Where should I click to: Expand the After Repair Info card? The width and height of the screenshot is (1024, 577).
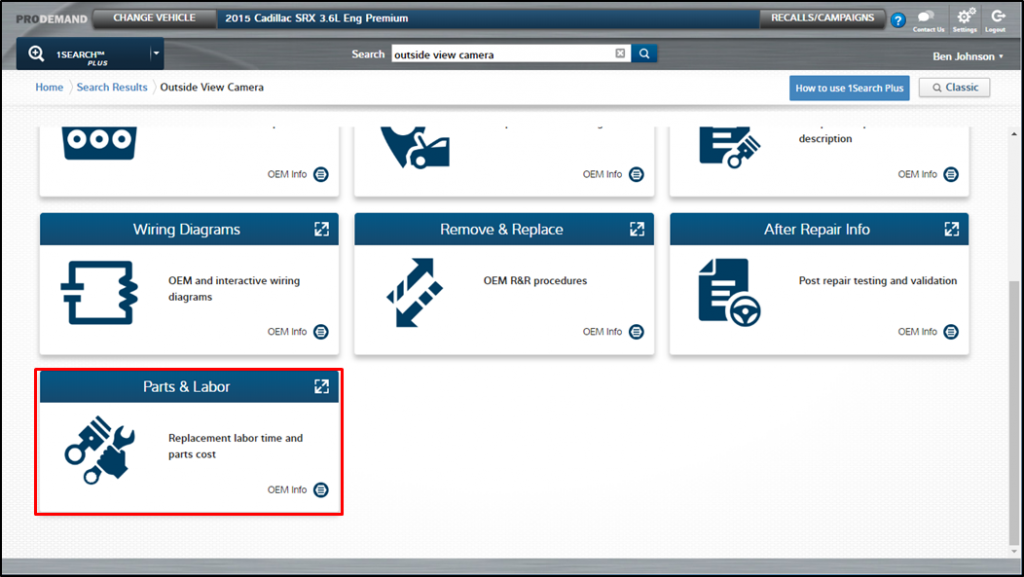(951, 229)
